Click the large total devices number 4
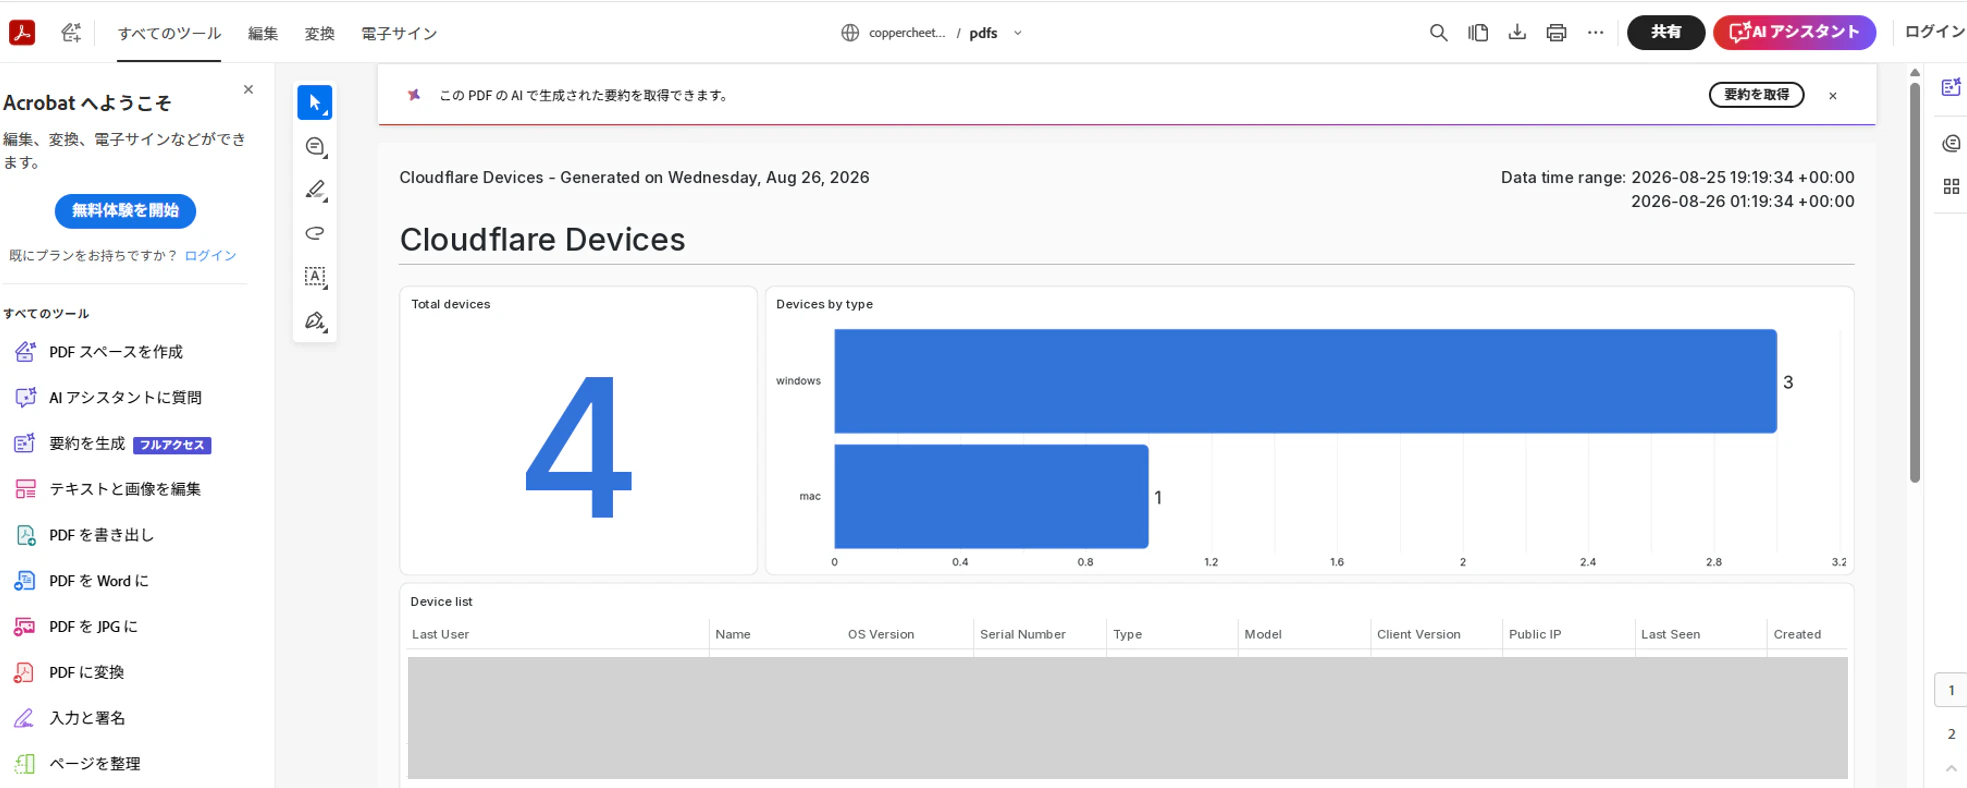 point(579,447)
